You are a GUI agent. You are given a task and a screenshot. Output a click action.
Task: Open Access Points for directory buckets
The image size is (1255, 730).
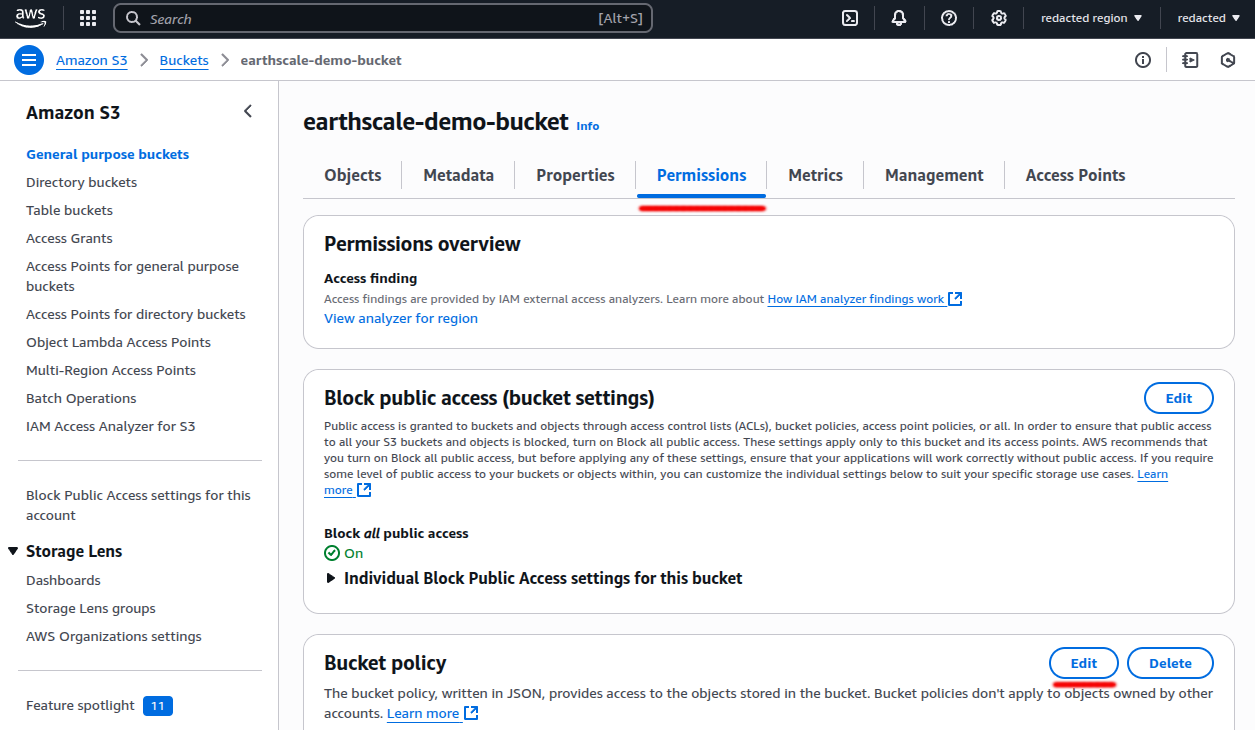tap(136, 314)
